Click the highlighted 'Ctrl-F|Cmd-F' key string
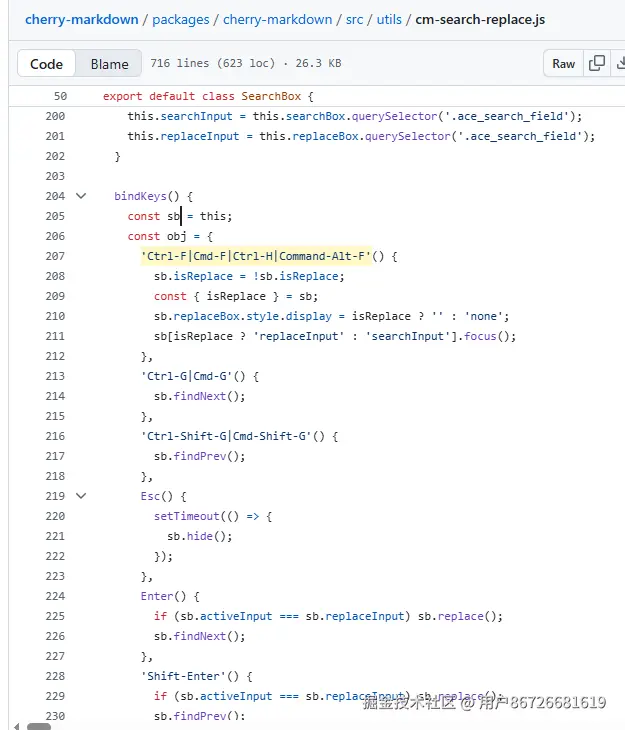This screenshot has height=730, width=625. click(256, 256)
